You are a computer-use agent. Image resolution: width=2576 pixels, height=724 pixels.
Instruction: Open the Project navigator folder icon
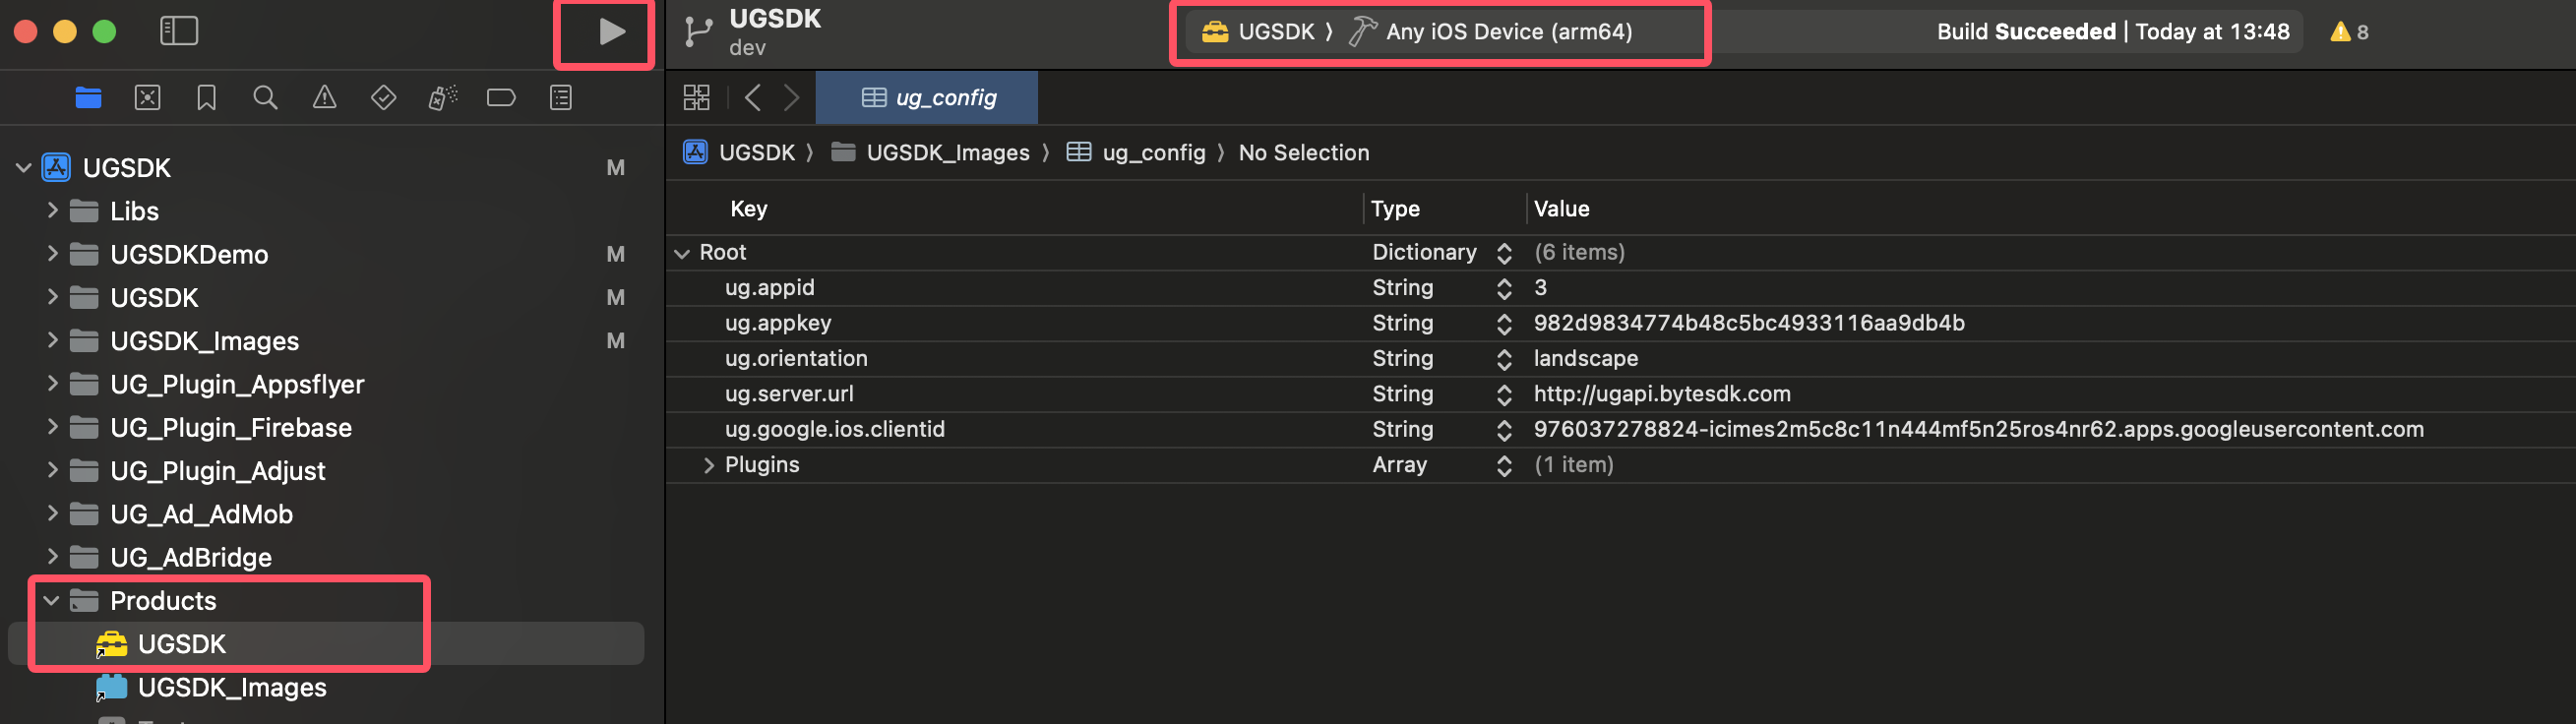coord(88,98)
